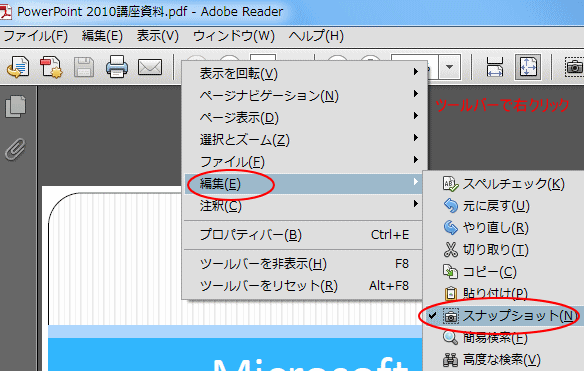Toggle the fit page width scrolling button

(495, 67)
